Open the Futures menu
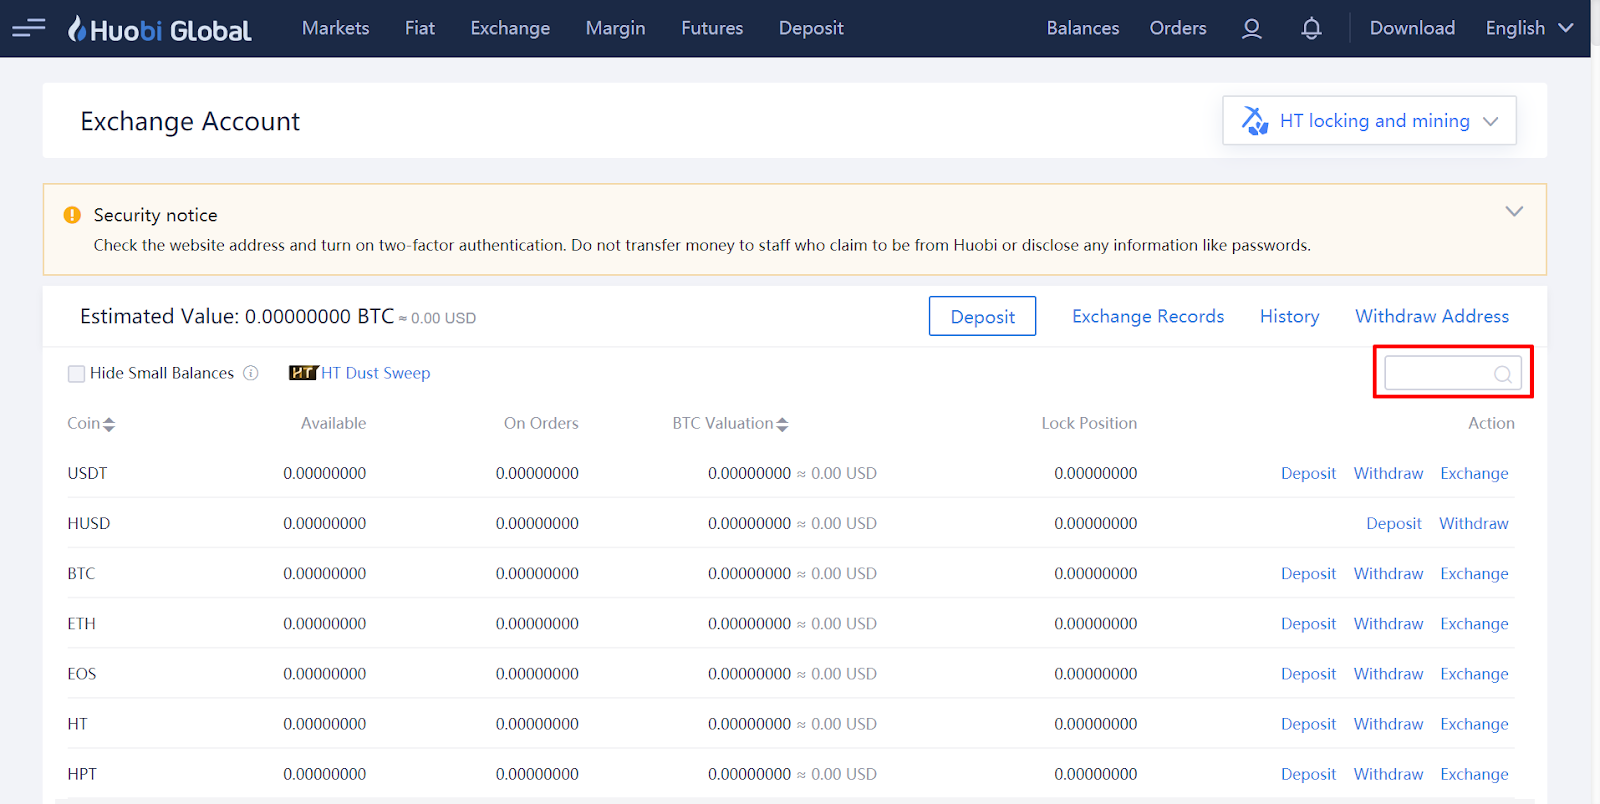This screenshot has height=804, width=1600. [x=712, y=28]
